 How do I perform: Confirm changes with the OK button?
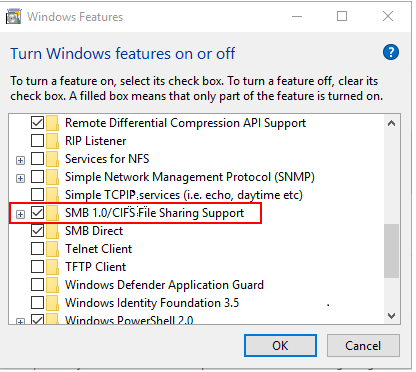[280, 346]
